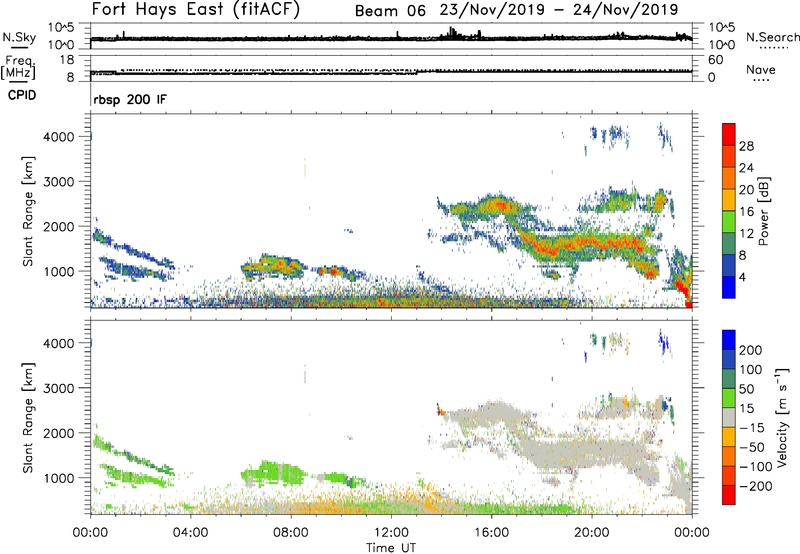Click the "N.Sky" legend label
The width and height of the screenshot is (800, 554).
(19, 37)
